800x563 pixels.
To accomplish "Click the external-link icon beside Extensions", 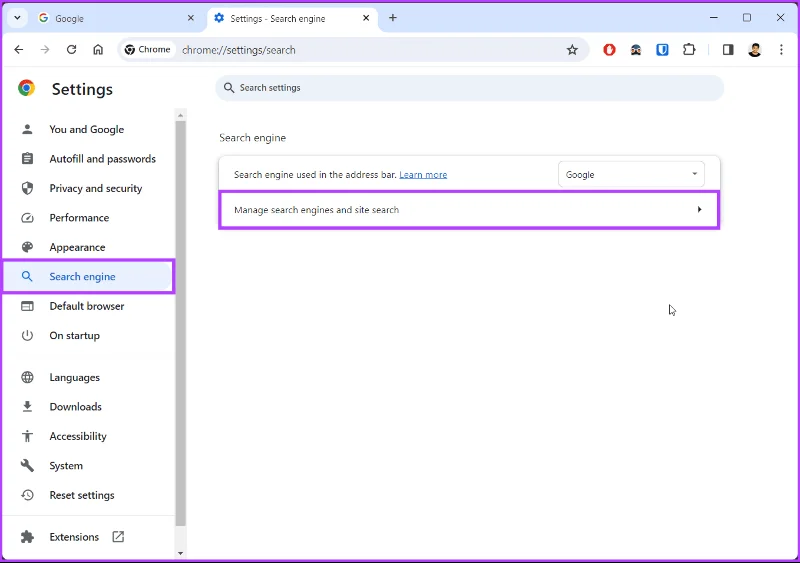I will 118,536.
